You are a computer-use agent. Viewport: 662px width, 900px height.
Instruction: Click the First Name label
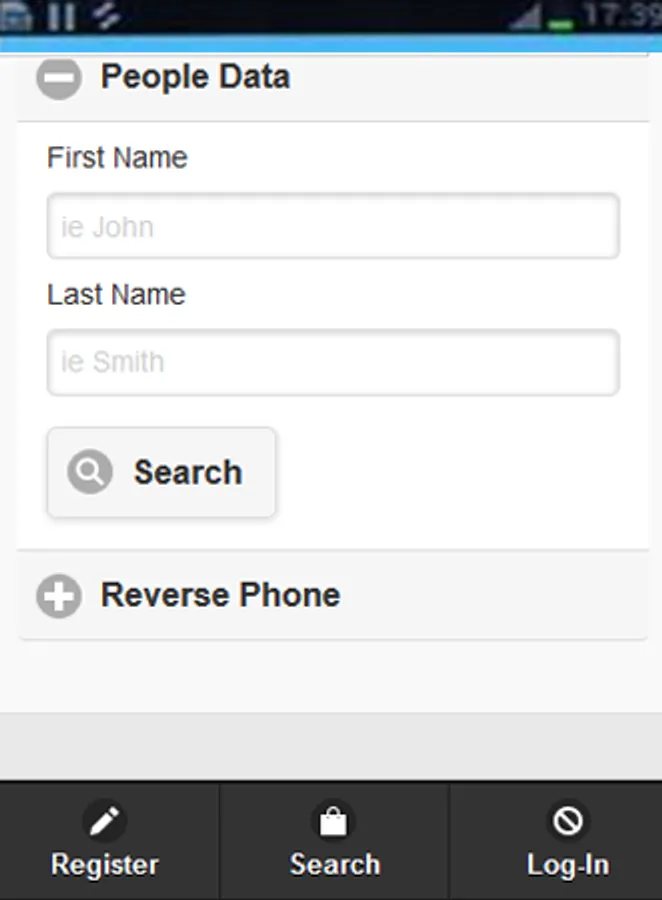point(117,158)
